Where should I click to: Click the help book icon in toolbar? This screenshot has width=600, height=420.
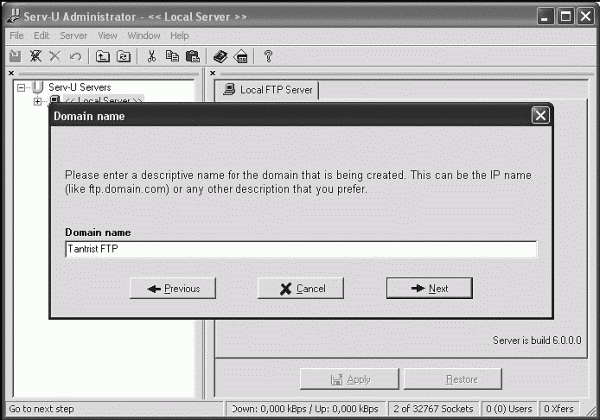(220, 57)
